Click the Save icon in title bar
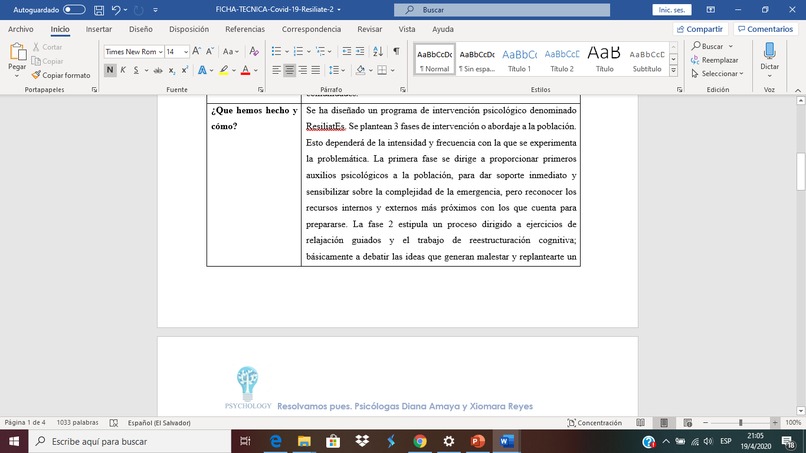806x453 pixels. point(99,10)
